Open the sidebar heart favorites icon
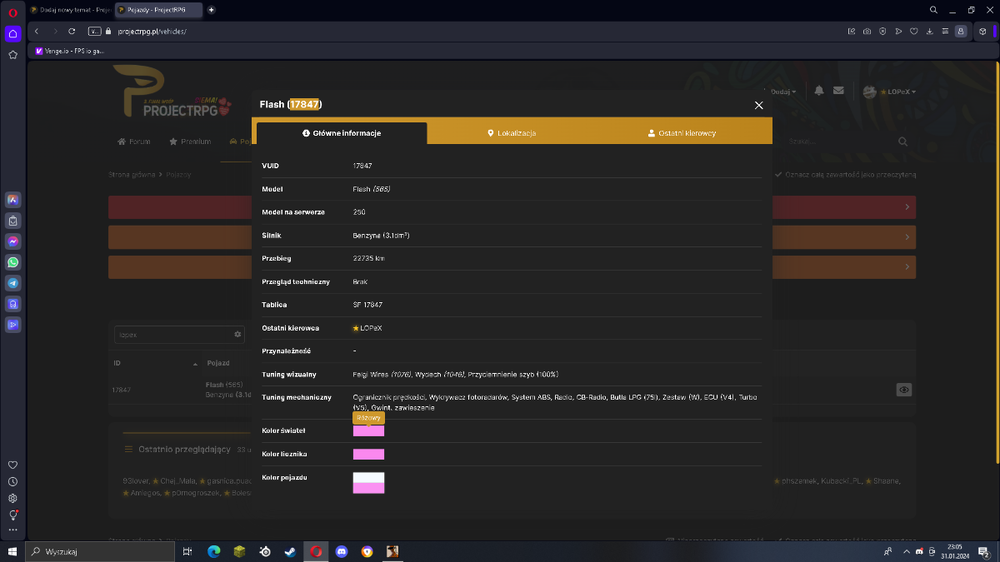The image size is (1000, 562). tap(13, 465)
